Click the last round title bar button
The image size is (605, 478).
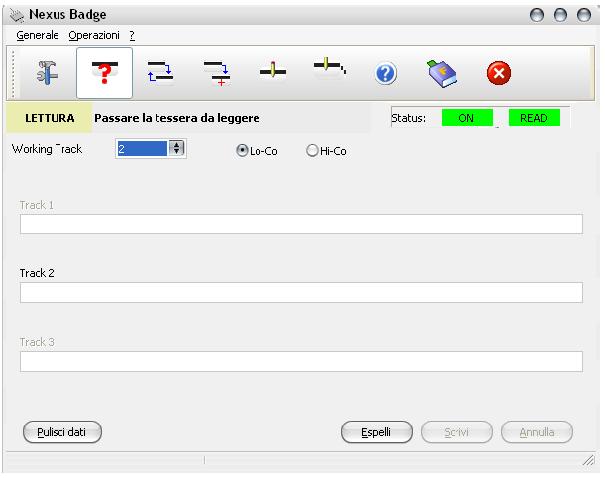click(584, 15)
